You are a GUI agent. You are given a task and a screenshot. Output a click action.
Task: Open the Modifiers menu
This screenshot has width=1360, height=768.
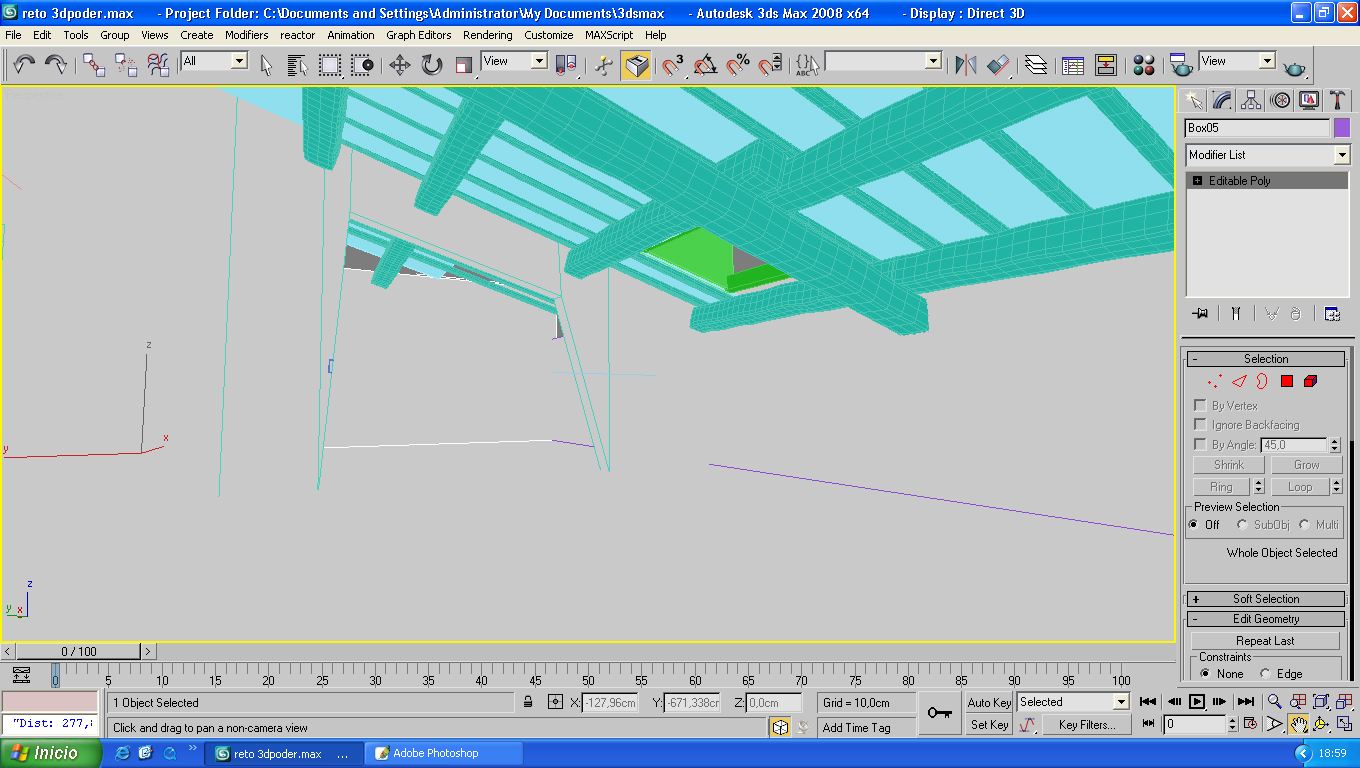click(x=246, y=35)
